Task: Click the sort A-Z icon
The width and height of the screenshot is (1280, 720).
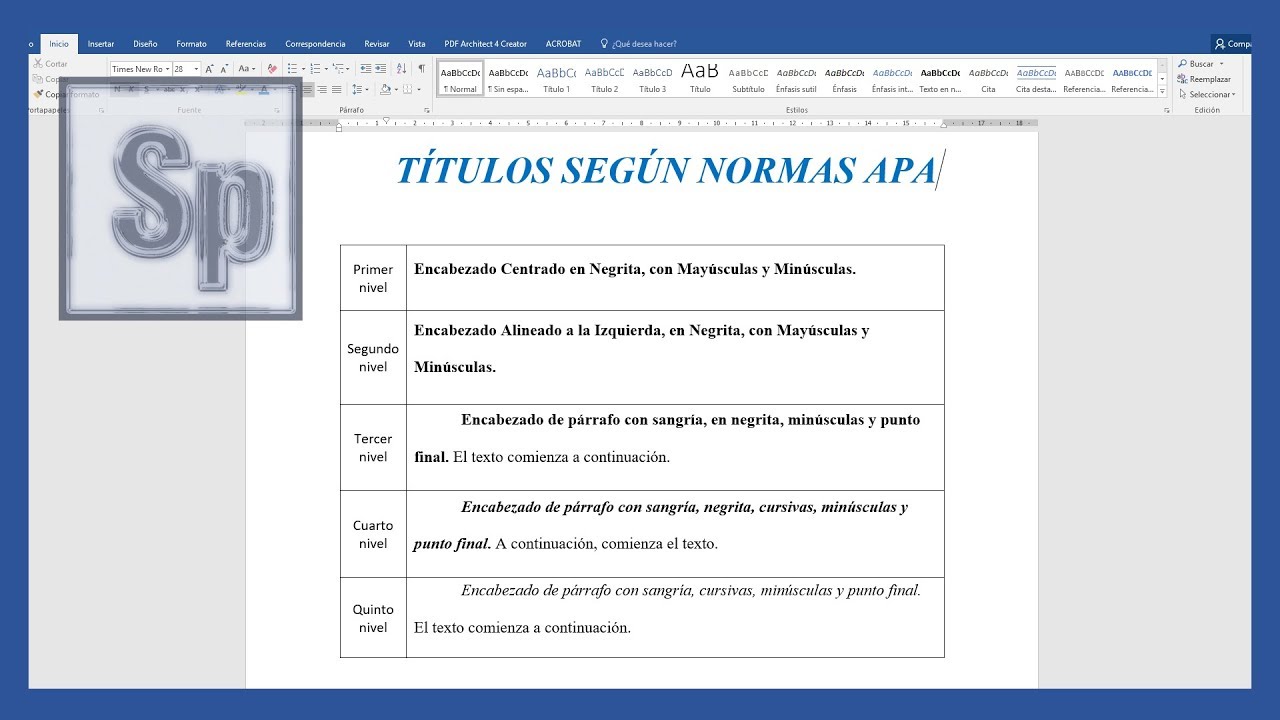Action: point(401,69)
